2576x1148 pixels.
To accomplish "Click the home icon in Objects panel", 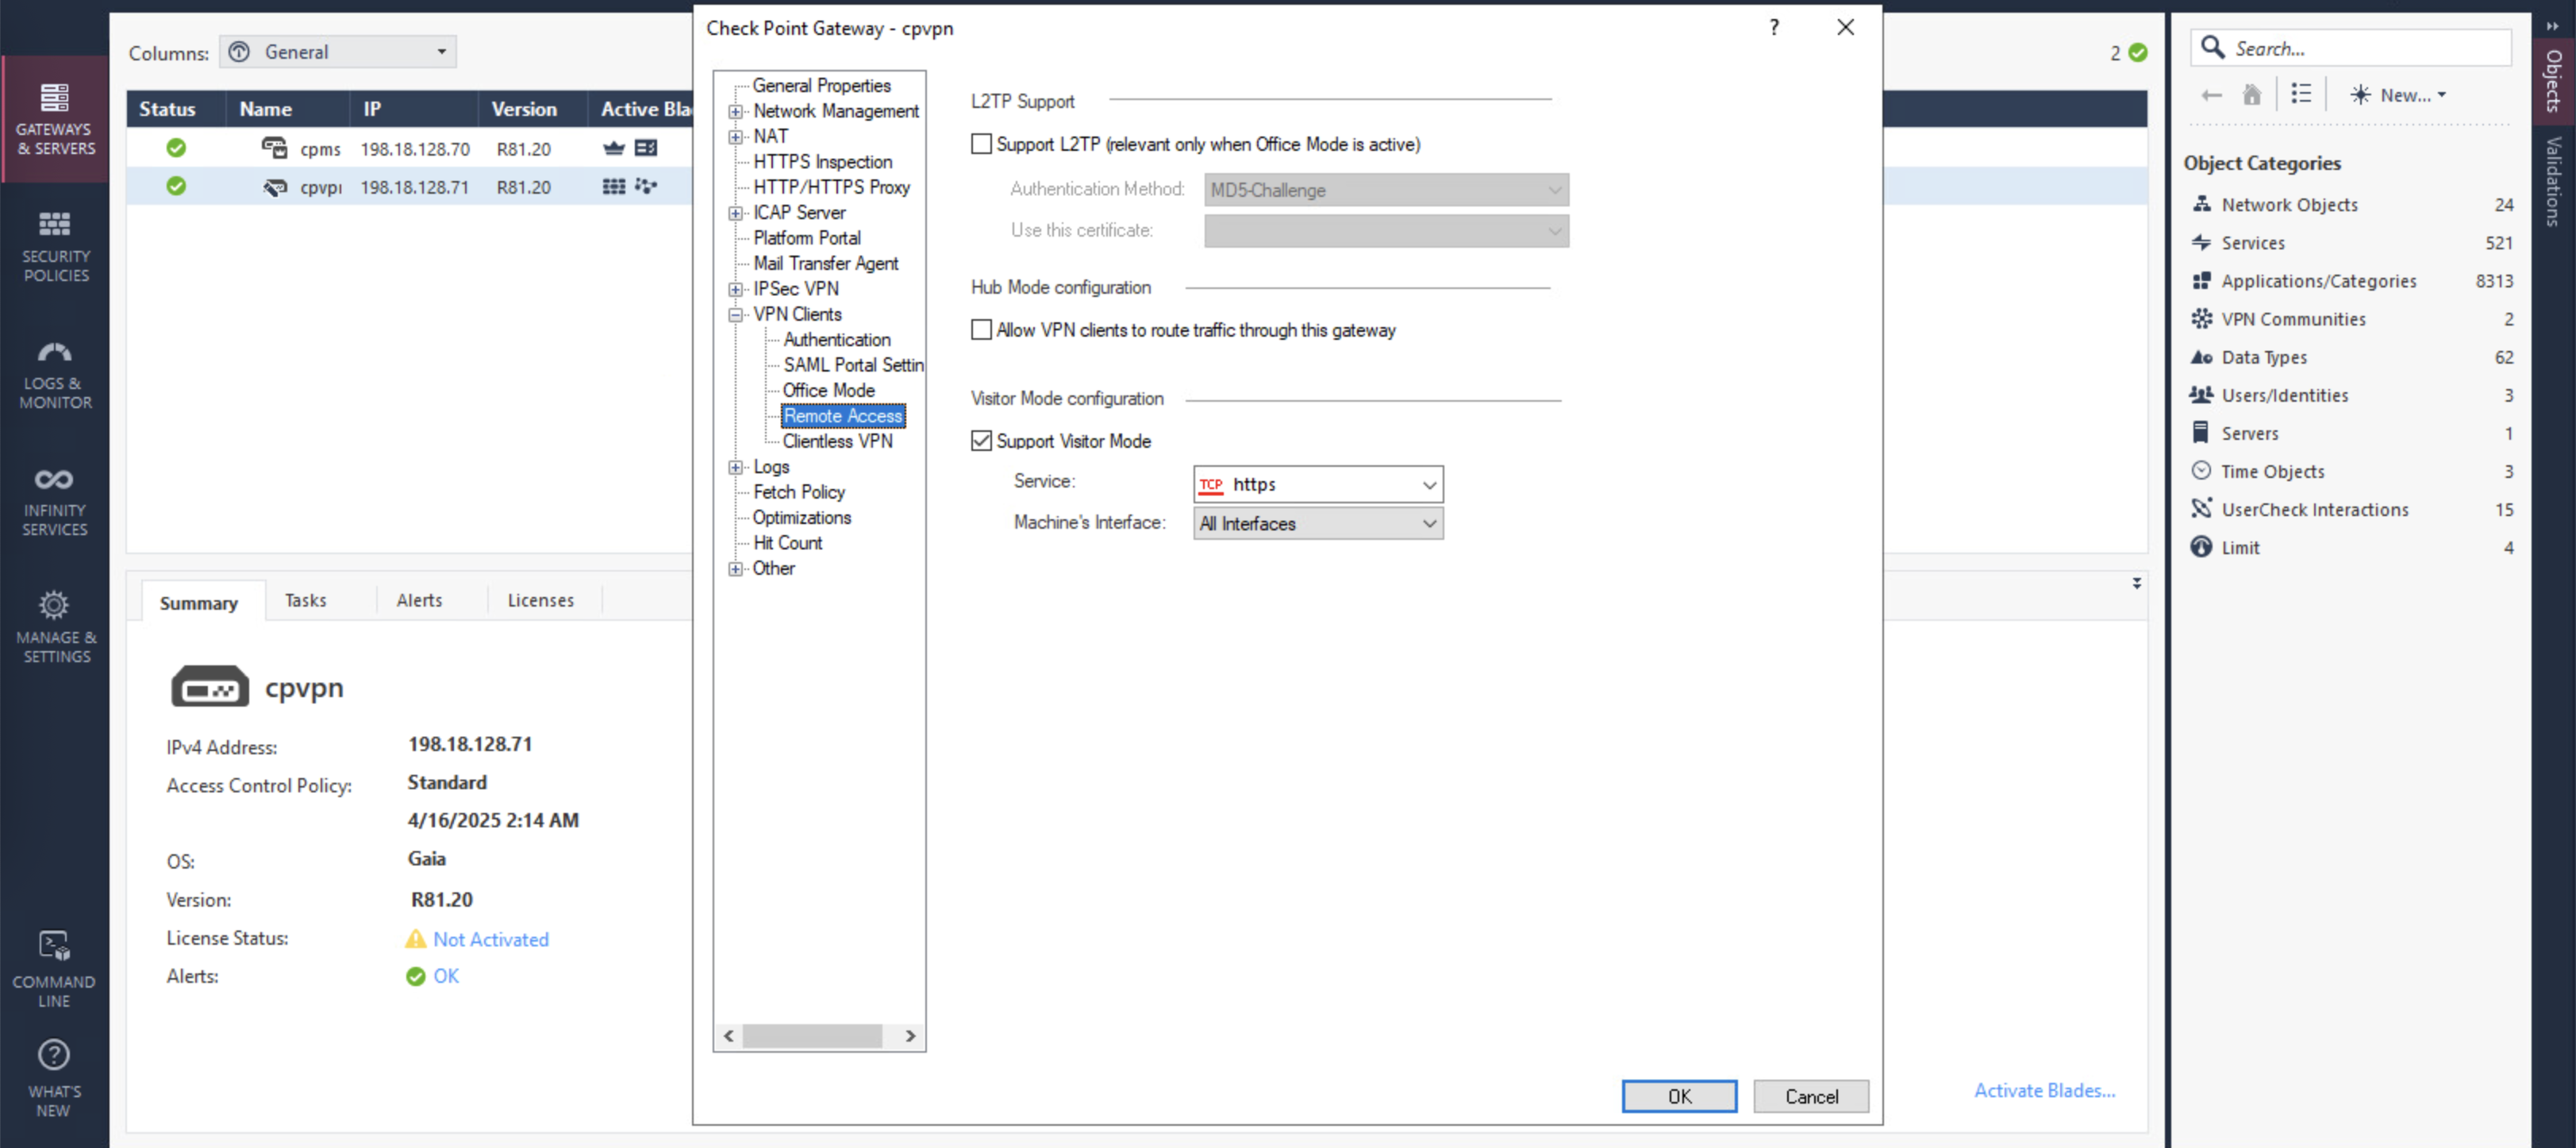I will [x=2251, y=95].
